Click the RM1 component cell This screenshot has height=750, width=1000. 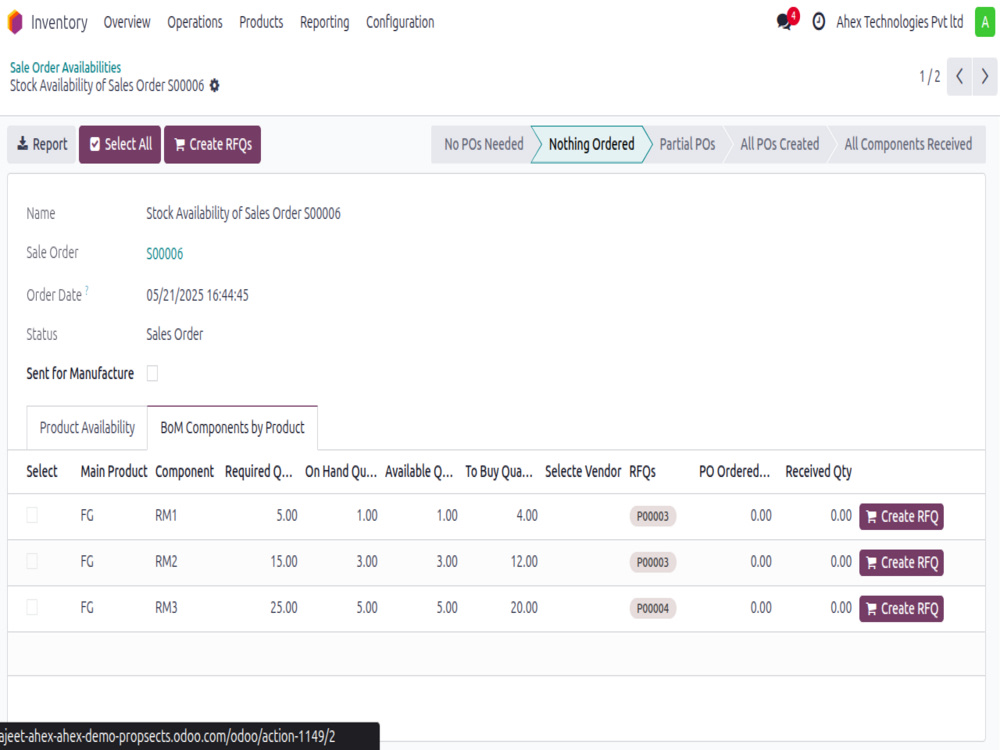(166, 515)
